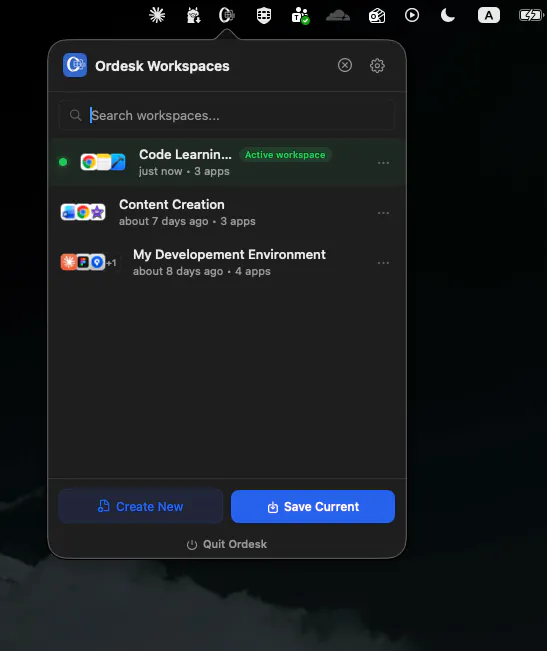Click Quit Ordesk
This screenshot has width=547, height=651.
[x=227, y=544]
